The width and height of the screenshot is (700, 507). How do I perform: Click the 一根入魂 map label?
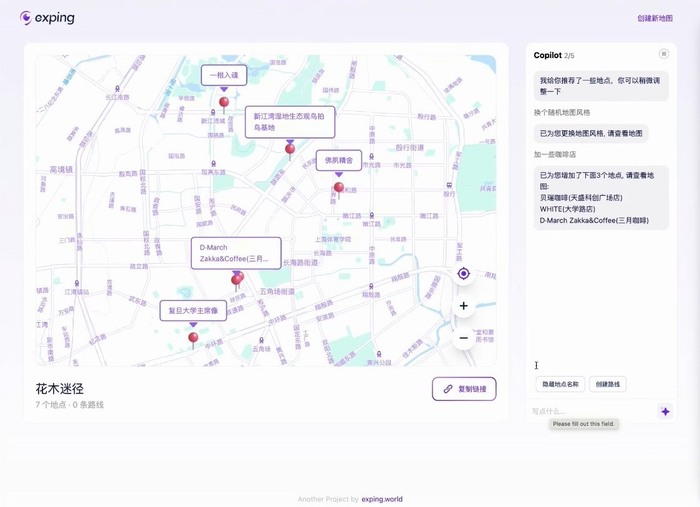tap(224, 75)
